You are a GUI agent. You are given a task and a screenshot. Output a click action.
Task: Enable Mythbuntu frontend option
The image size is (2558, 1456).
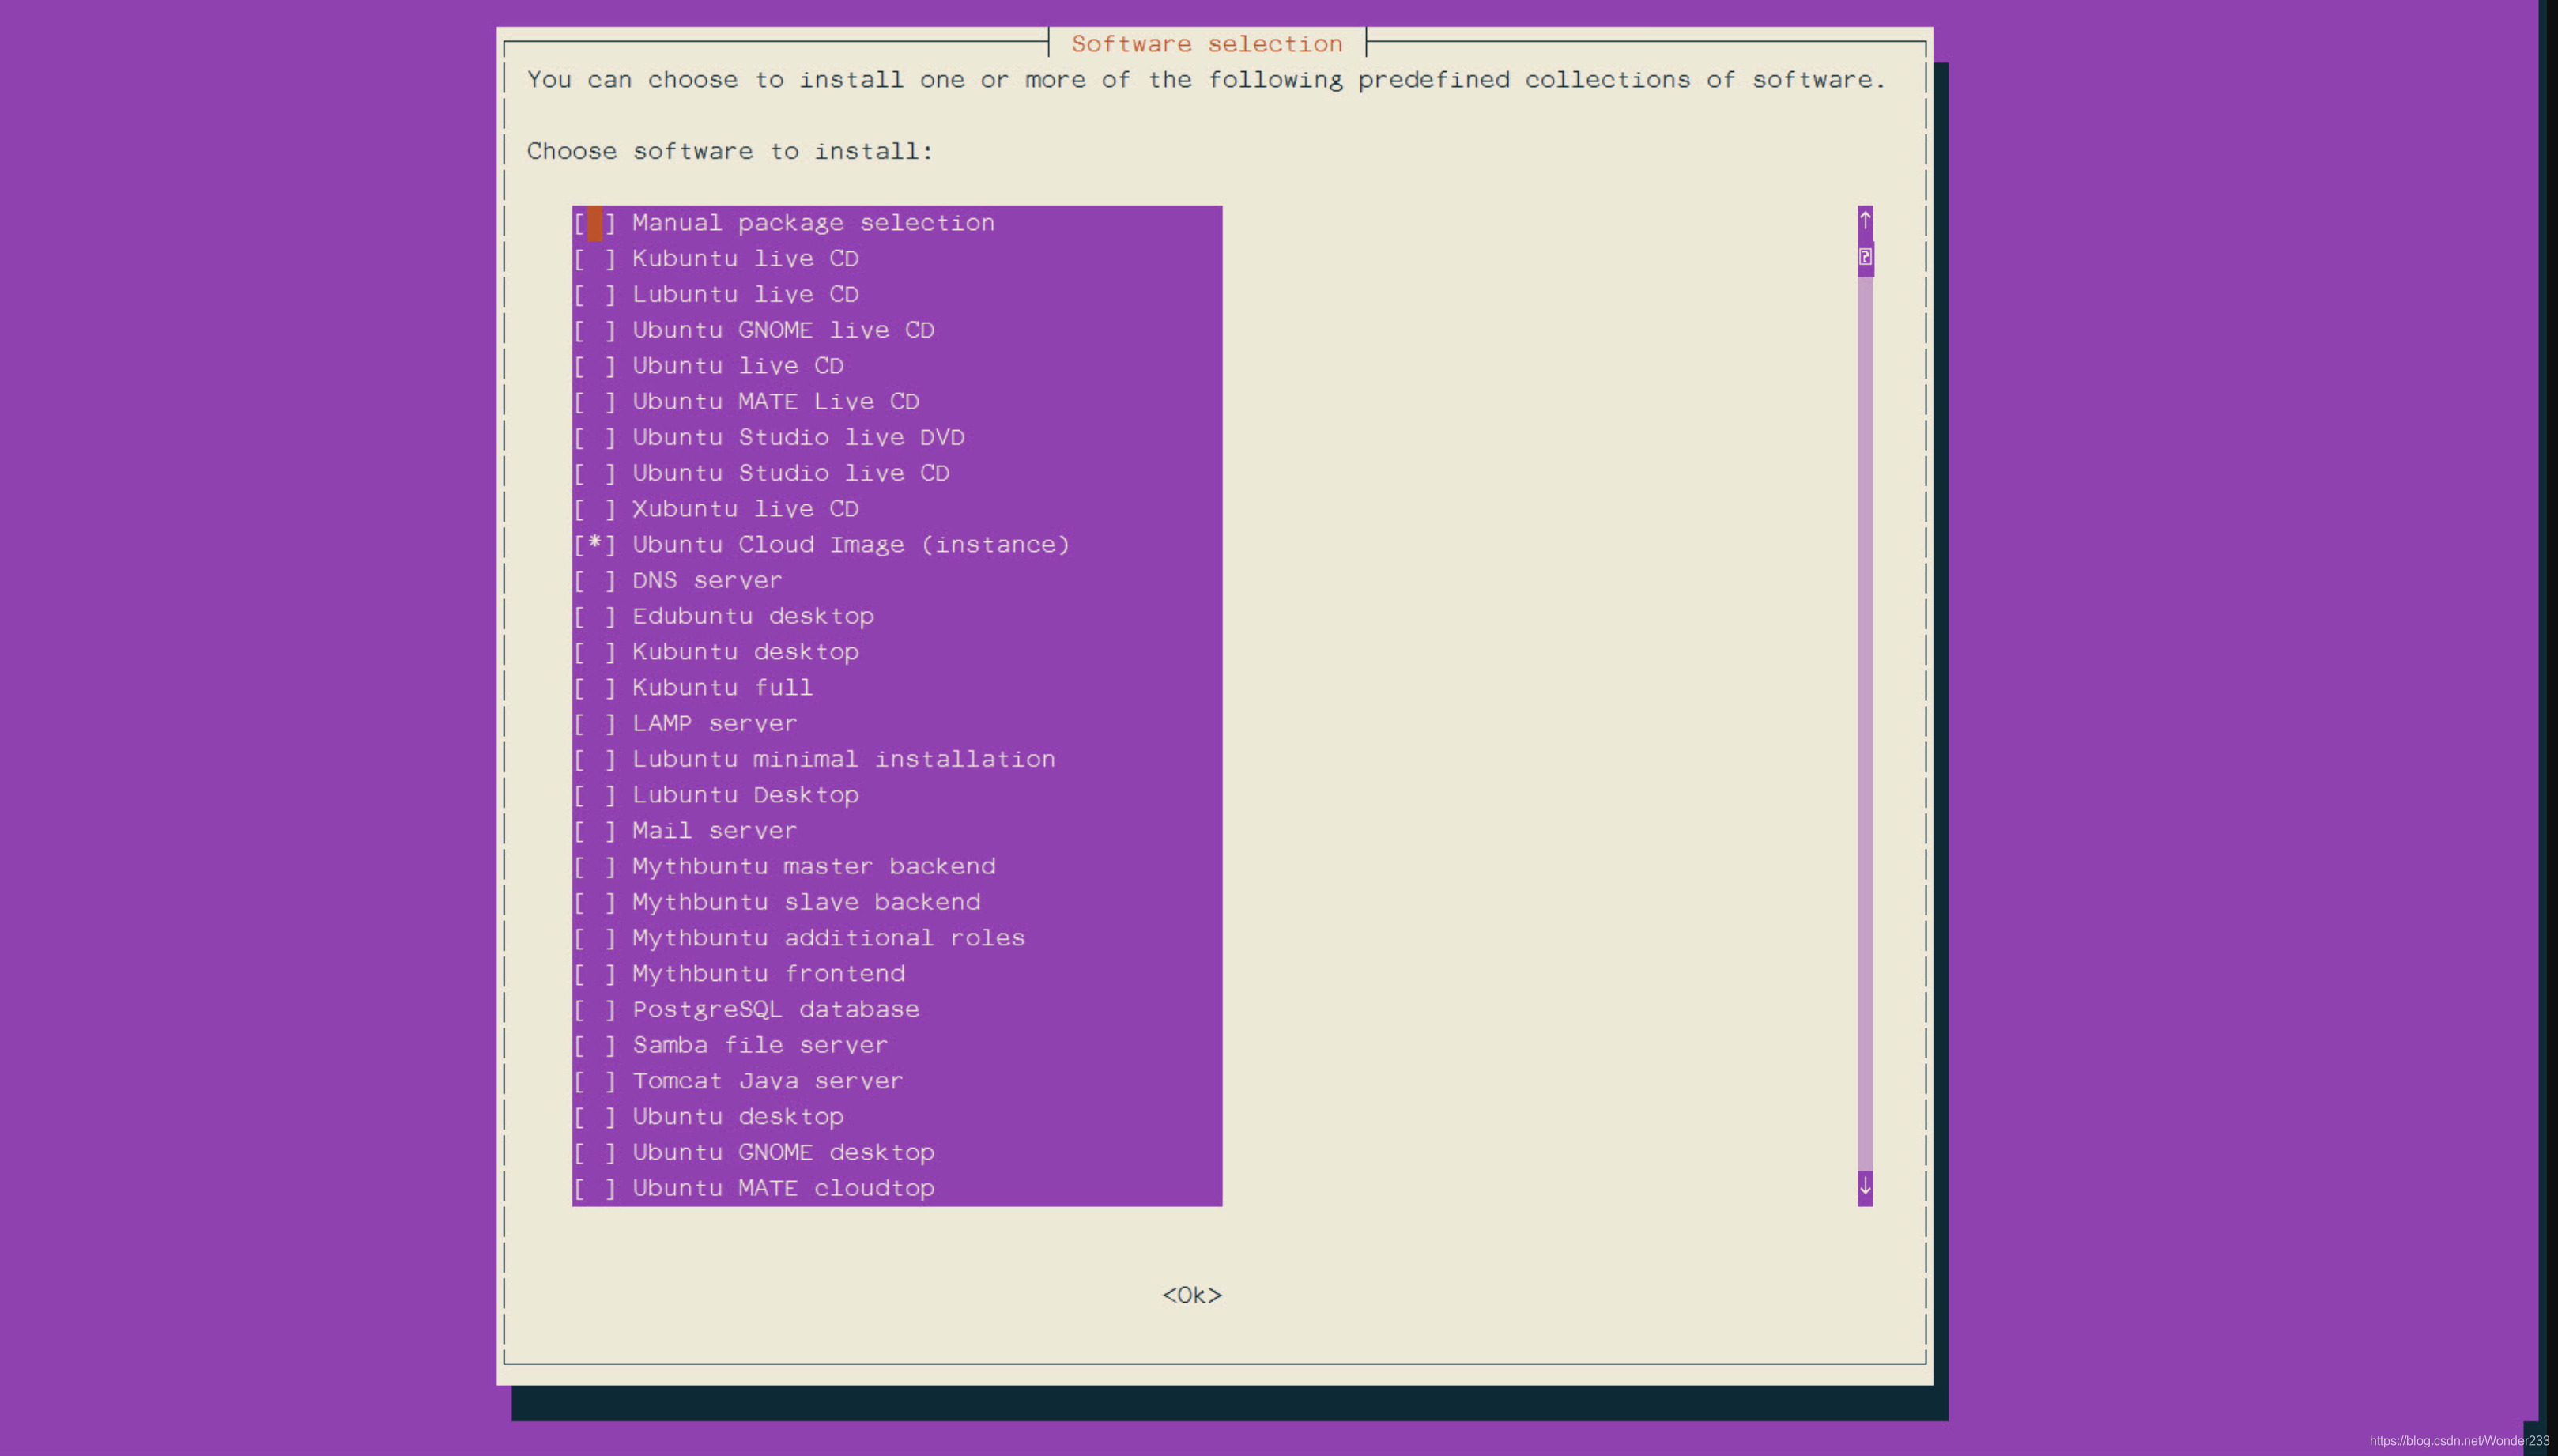click(x=595, y=974)
